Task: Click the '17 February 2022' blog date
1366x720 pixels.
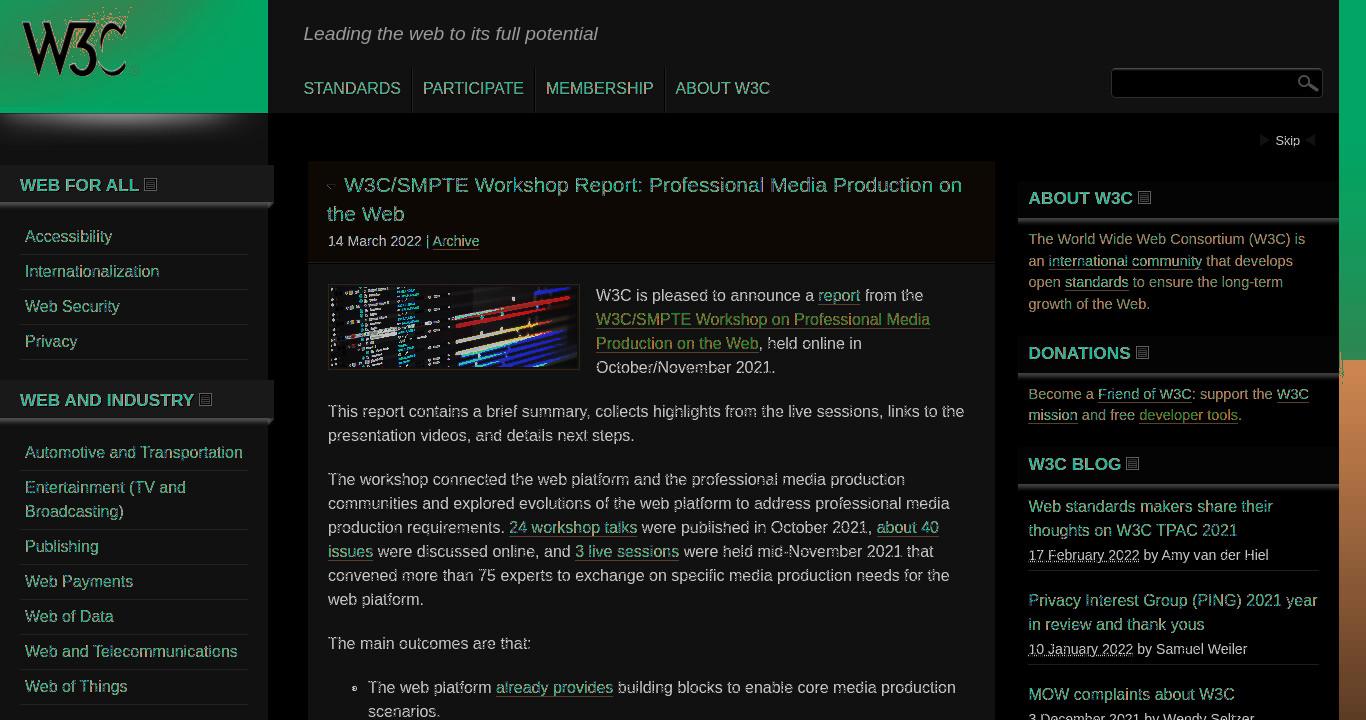Action: 1083,555
